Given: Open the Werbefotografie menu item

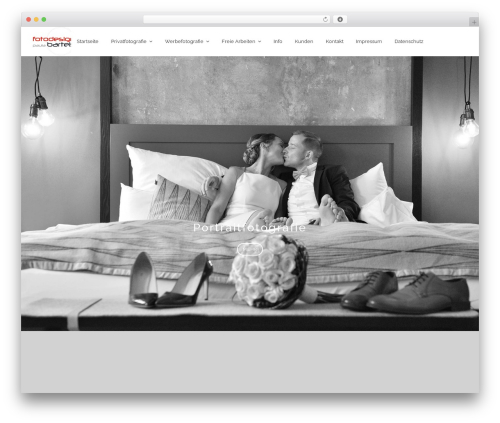Looking at the screenshot, I should [x=184, y=41].
